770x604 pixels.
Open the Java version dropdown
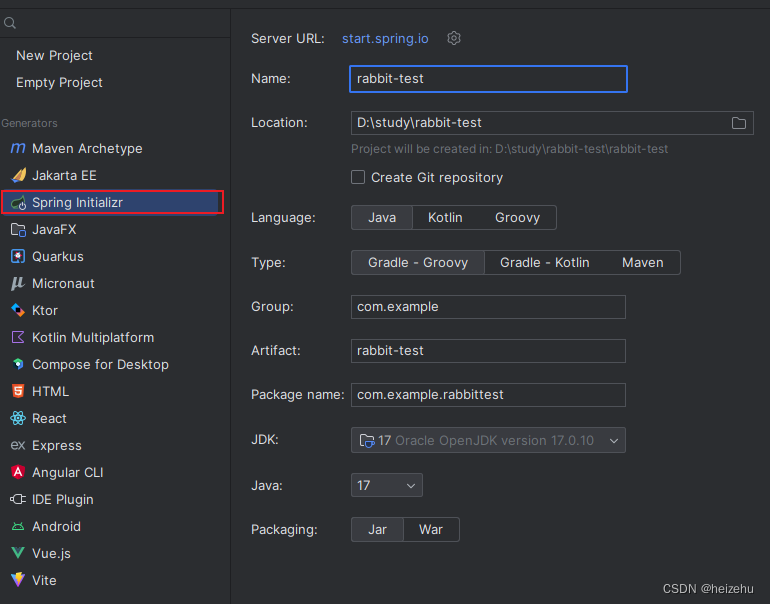(x=386, y=485)
